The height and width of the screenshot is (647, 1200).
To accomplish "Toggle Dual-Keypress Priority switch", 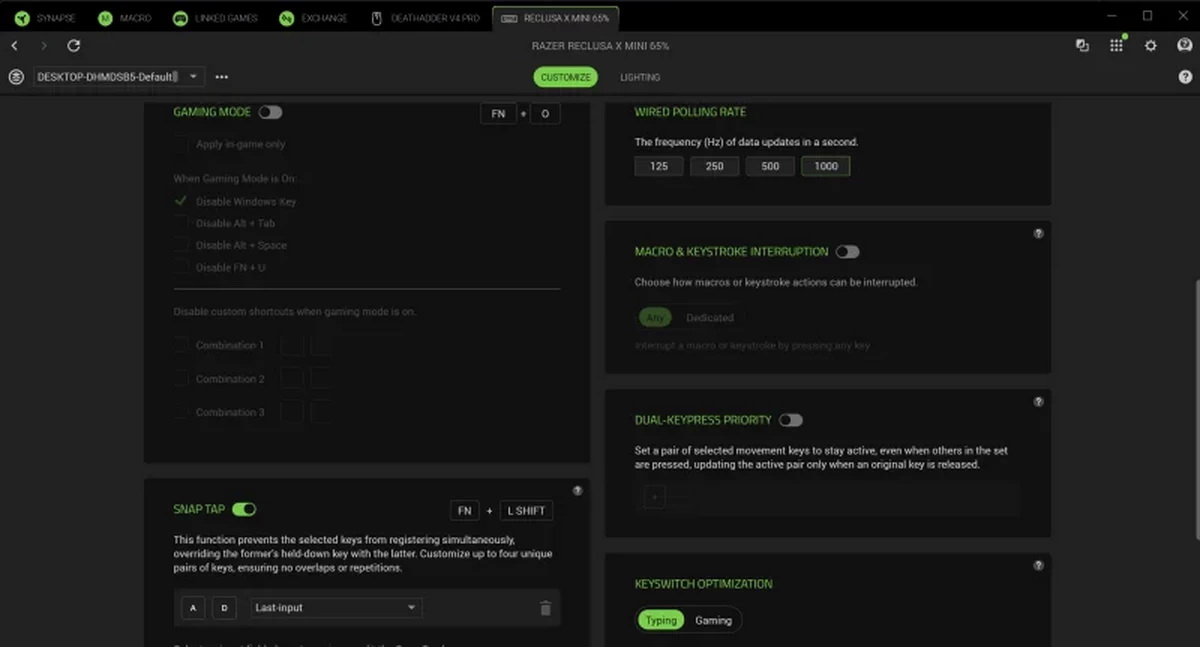I will (x=791, y=420).
